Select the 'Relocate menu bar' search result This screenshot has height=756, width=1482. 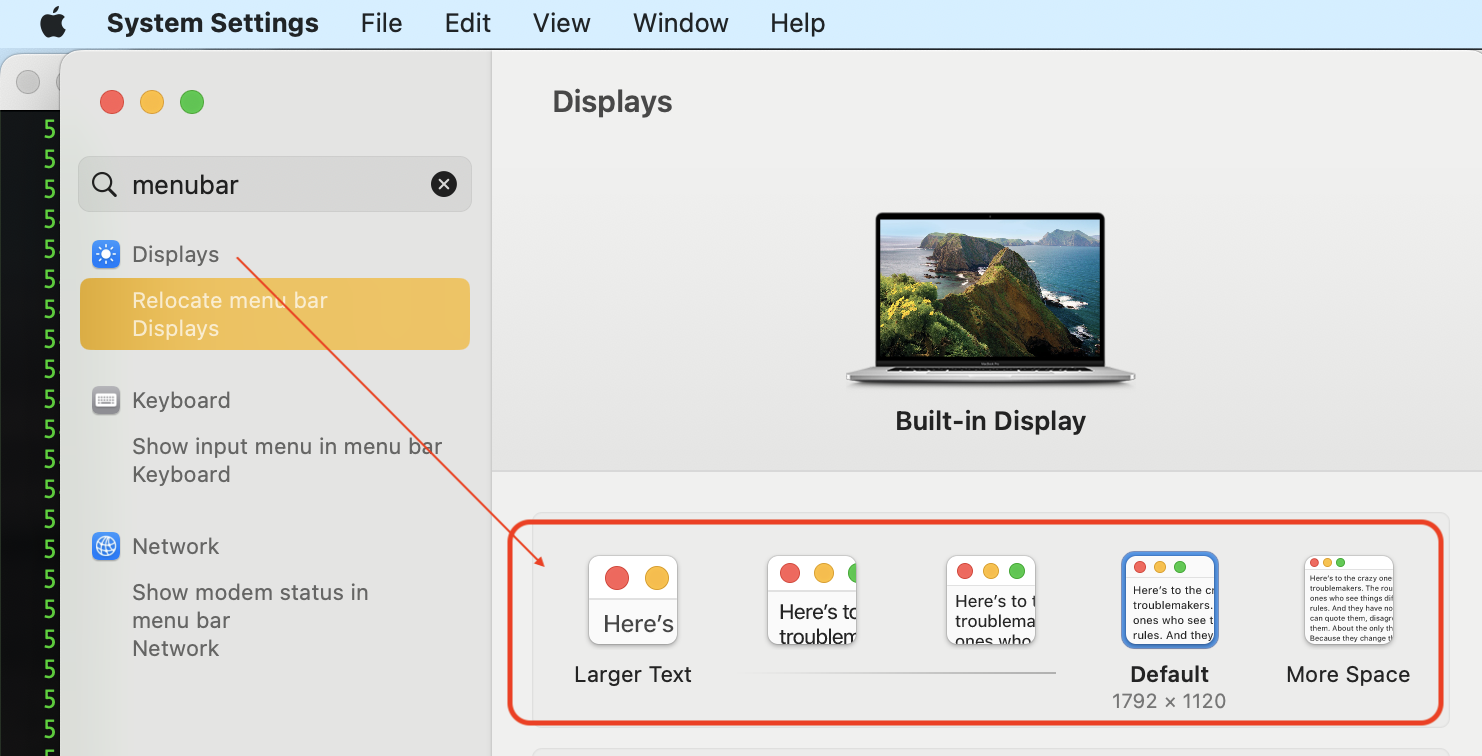click(x=275, y=313)
